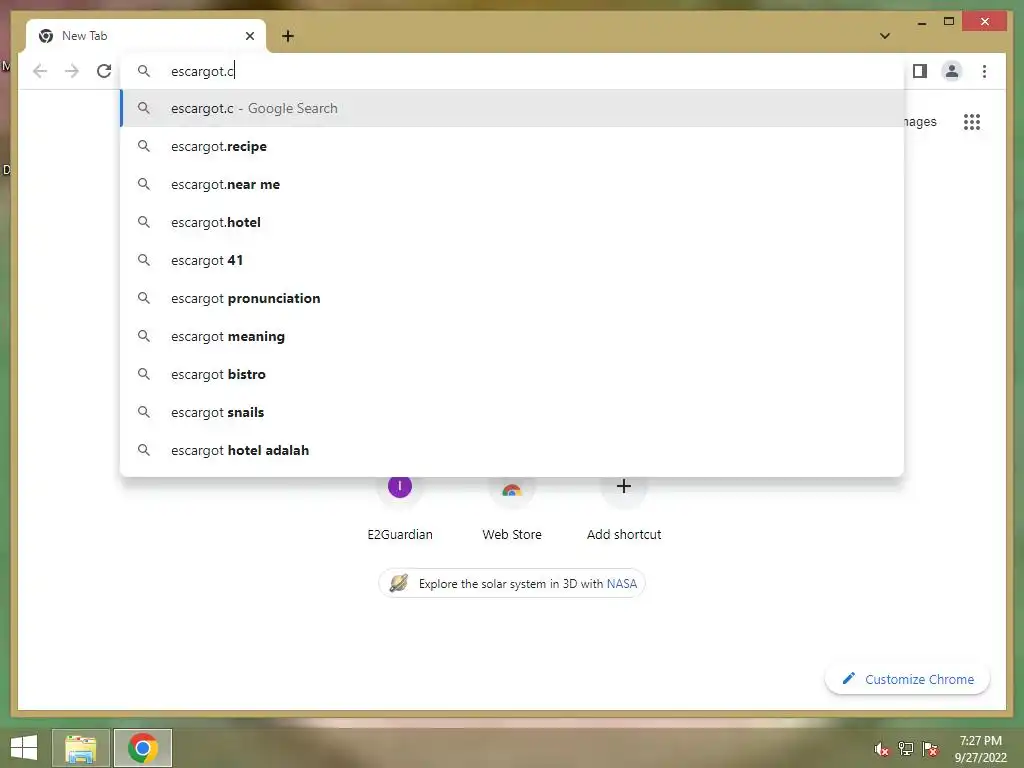This screenshot has width=1024, height=768.
Task: Click the Action Center flag tray icon
Action: click(930, 749)
